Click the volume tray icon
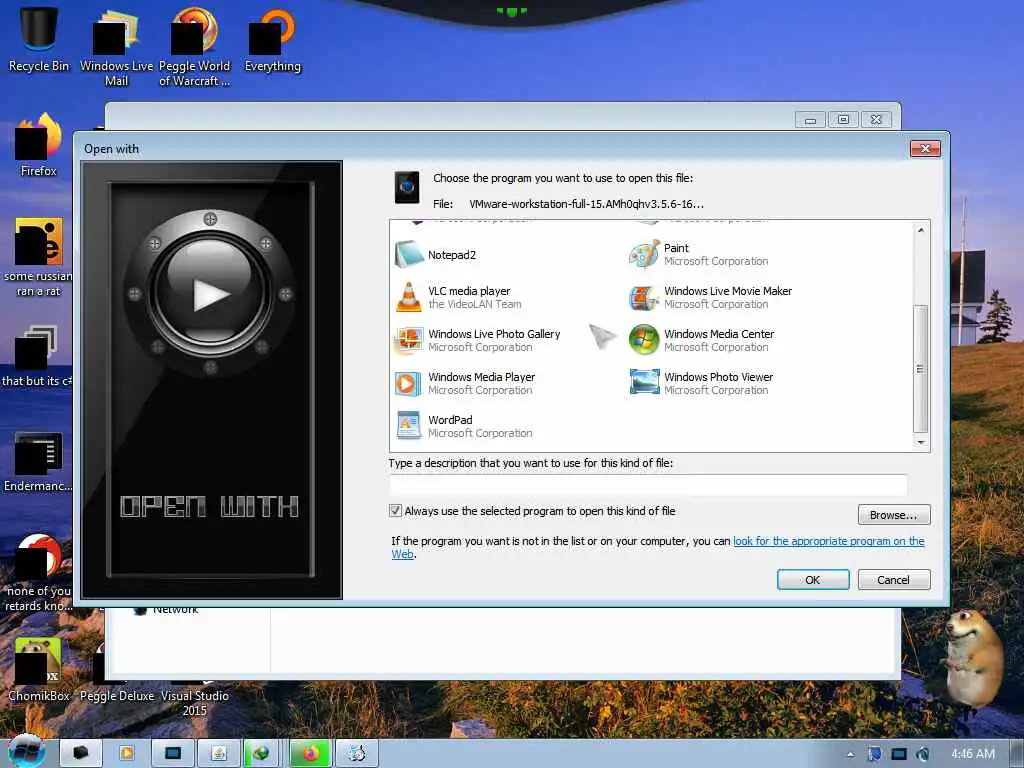Viewport: 1024px width, 768px height. [923, 754]
